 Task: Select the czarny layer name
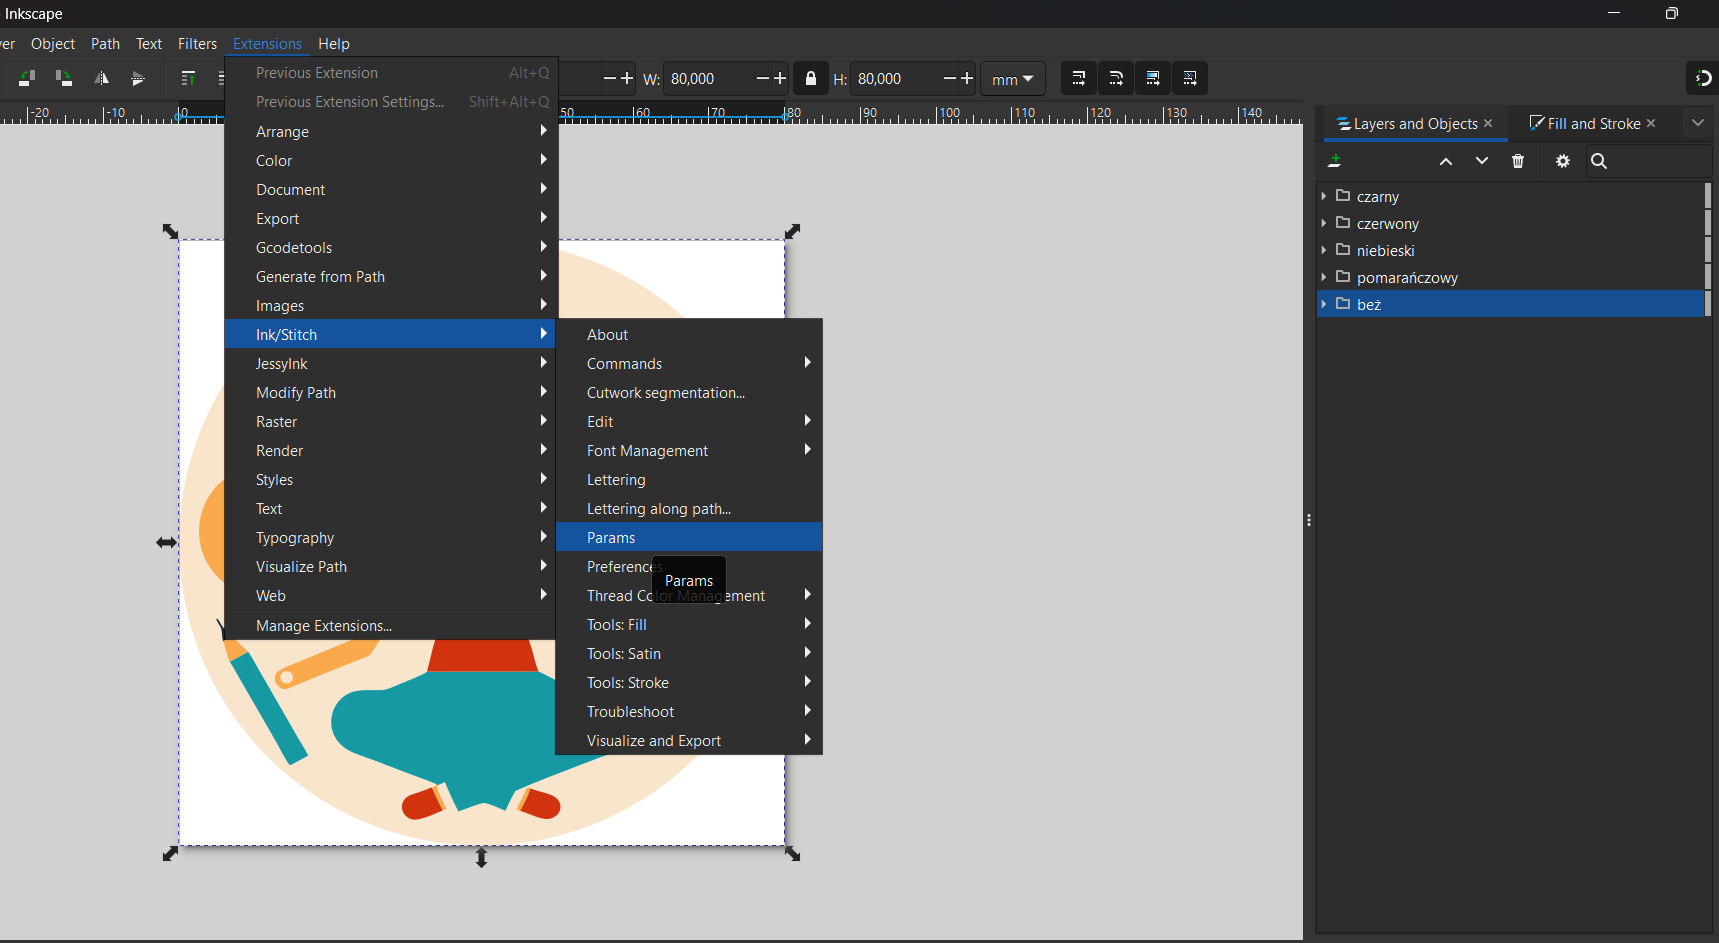1378,197
